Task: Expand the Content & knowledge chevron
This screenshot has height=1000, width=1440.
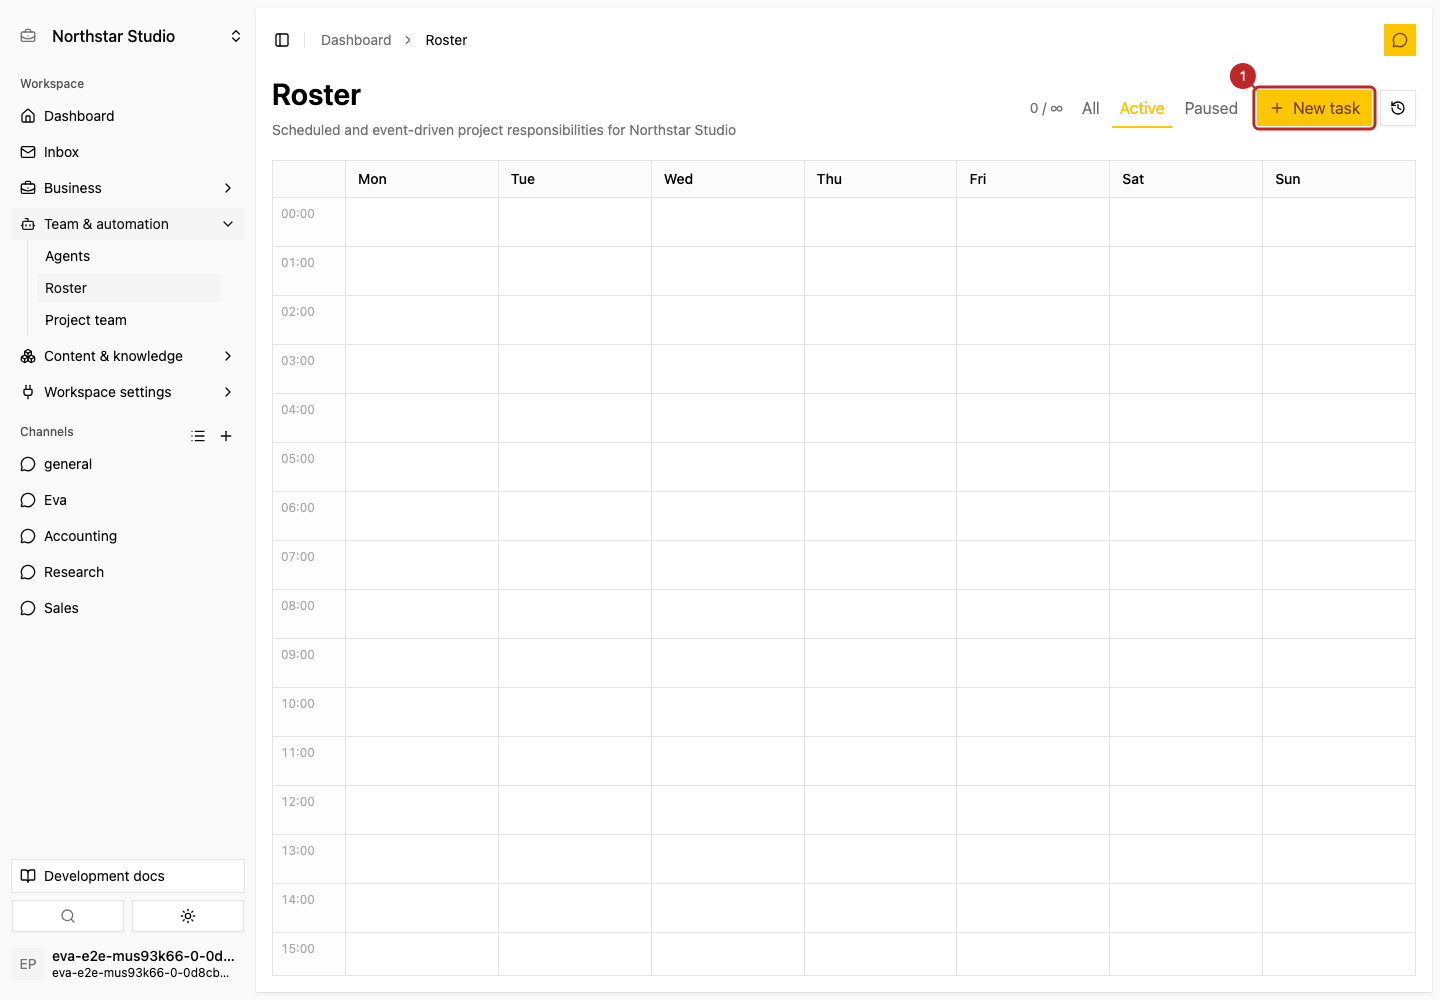Action: tap(228, 356)
